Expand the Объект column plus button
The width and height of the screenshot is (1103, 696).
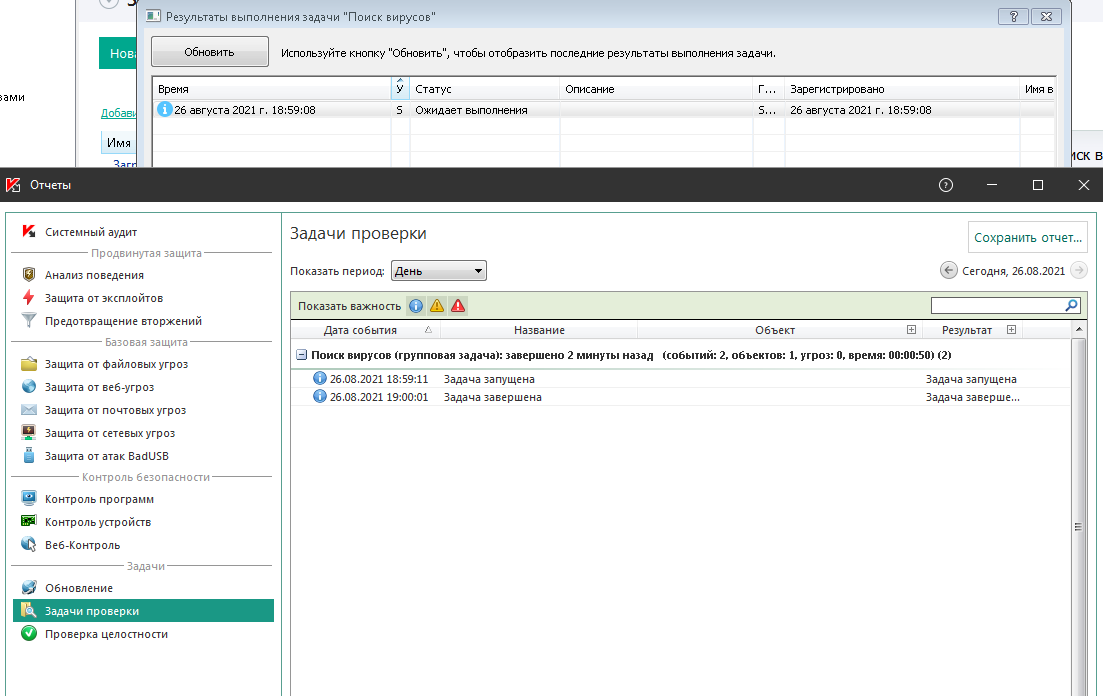[x=911, y=330]
